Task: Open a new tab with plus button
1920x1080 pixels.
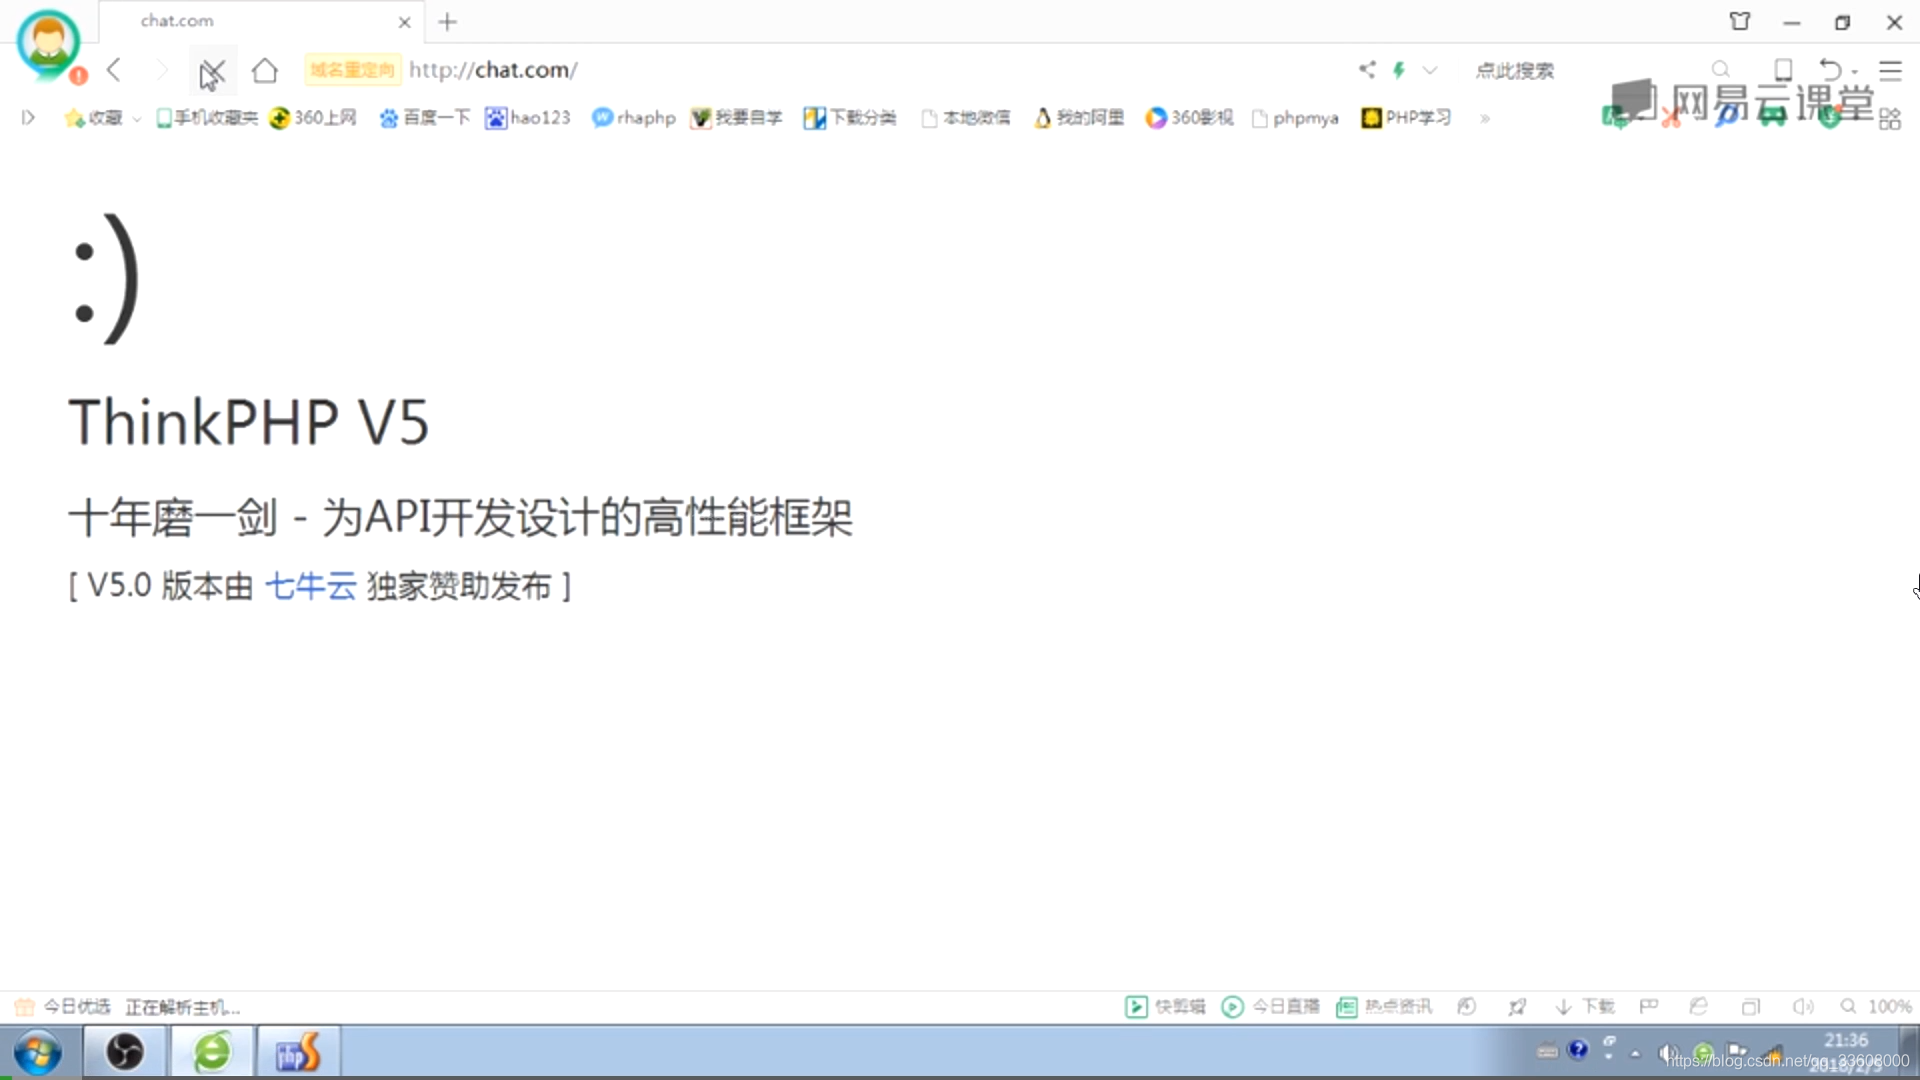Action: 448,22
